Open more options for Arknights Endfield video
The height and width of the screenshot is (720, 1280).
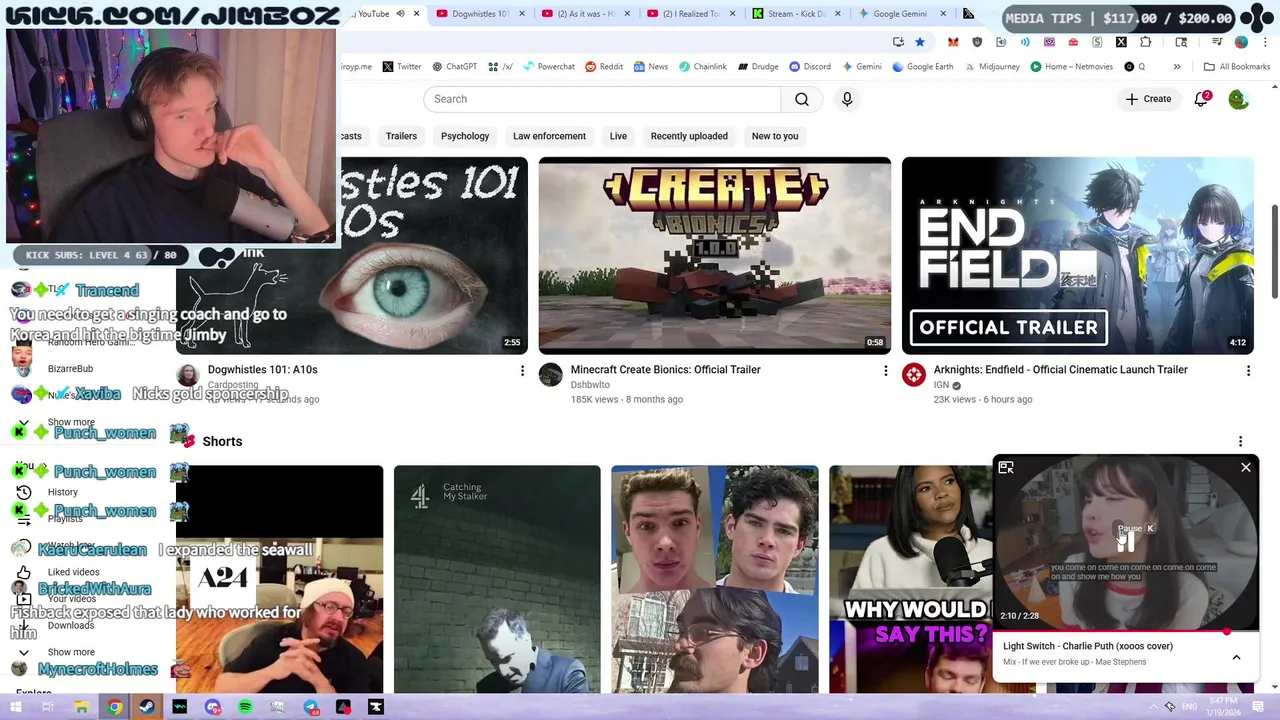point(1248,371)
